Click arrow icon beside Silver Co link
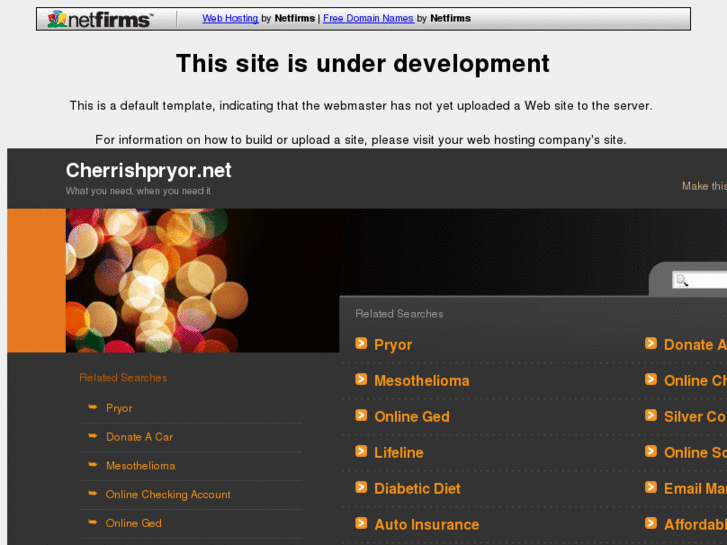The height and width of the screenshot is (545, 727). pos(651,415)
